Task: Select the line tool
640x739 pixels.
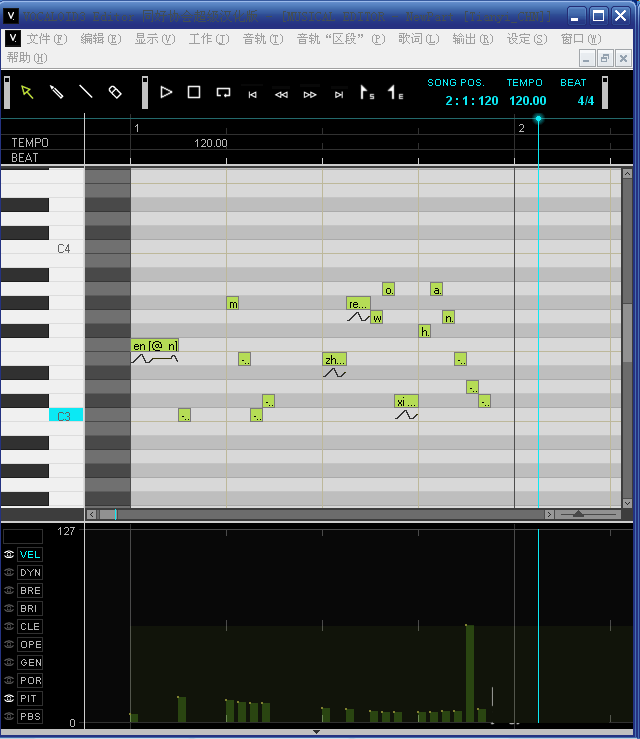Action: tap(86, 92)
